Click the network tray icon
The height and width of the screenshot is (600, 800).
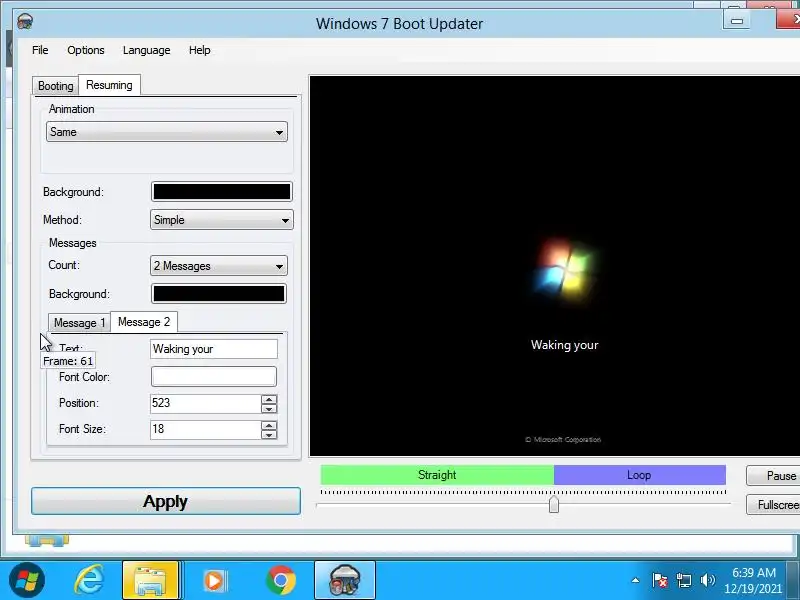click(x=684, y=580)
